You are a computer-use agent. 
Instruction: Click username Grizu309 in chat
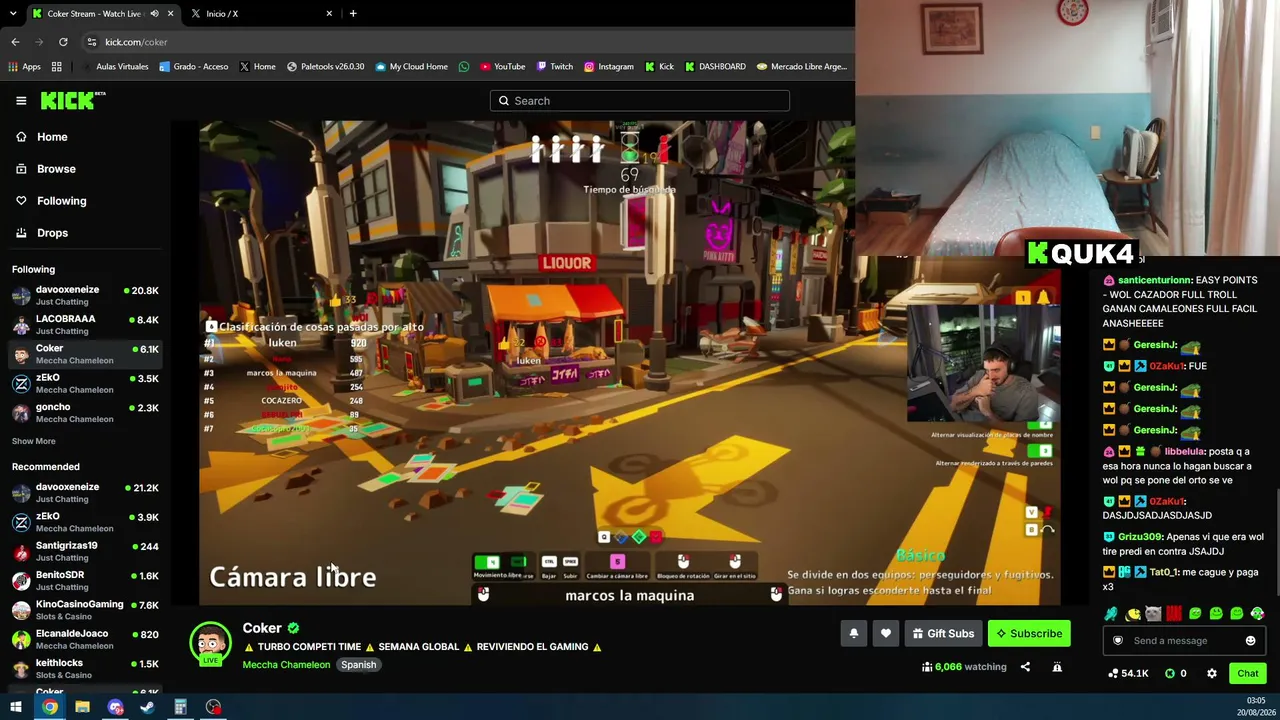click(1142, 537)
